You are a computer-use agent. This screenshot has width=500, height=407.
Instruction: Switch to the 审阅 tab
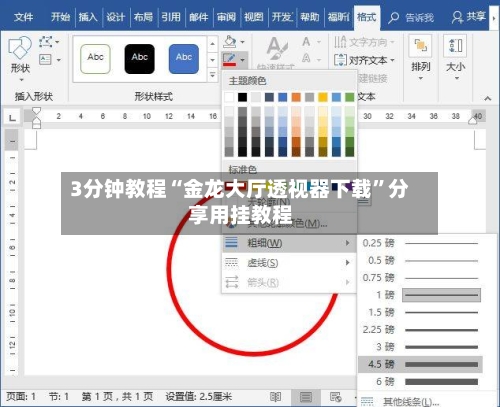point(226,17)
